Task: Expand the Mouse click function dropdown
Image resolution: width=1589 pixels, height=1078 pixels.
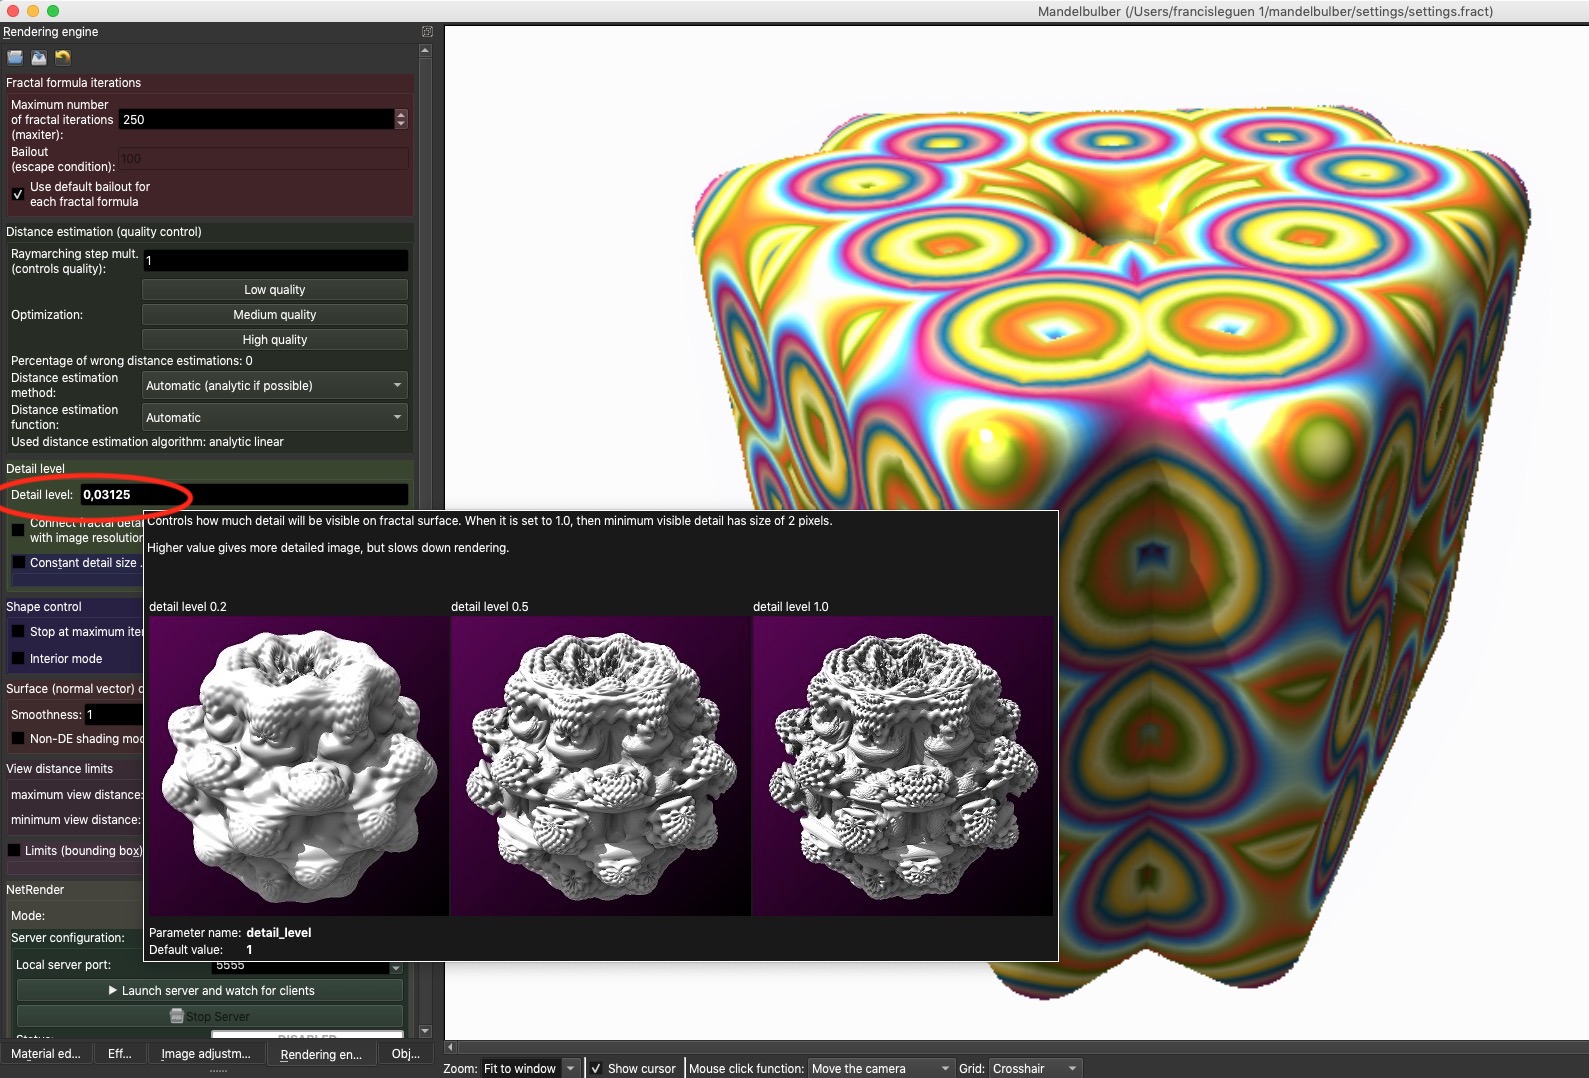Action: pos(881,1068)
